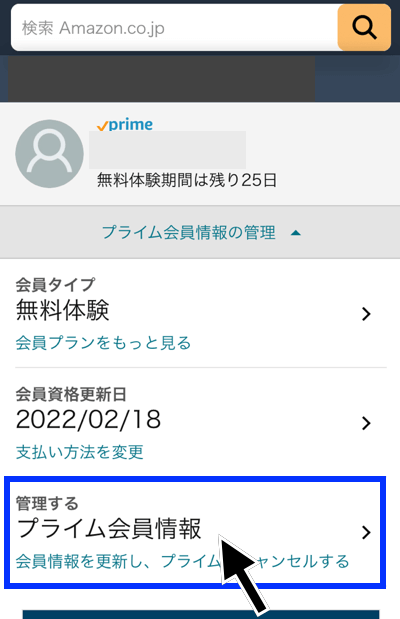The height and width of the screenshot is (619, 400).
Task: Tap chevron arrow in 会員タイプ row
Action: [366, 314]
